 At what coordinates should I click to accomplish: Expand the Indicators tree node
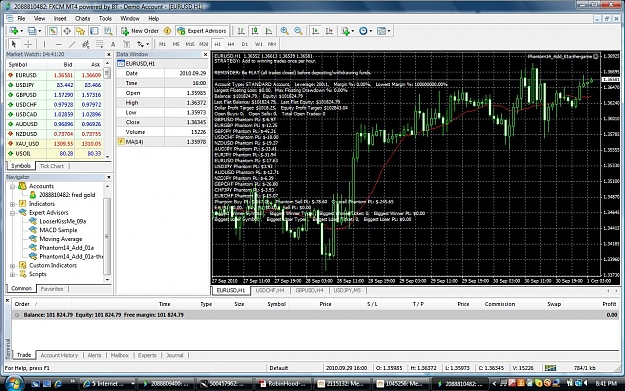(12, 204)
